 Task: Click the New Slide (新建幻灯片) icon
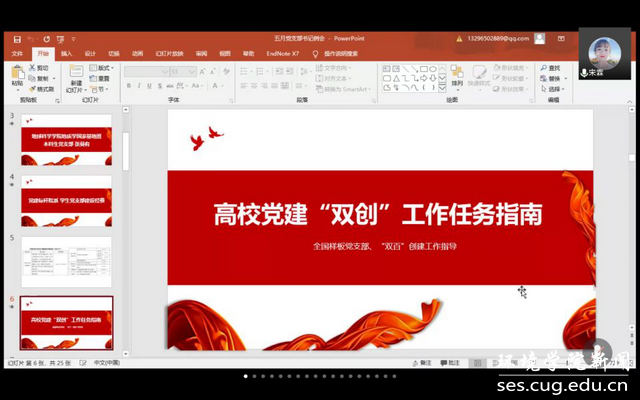coord(76,72)
